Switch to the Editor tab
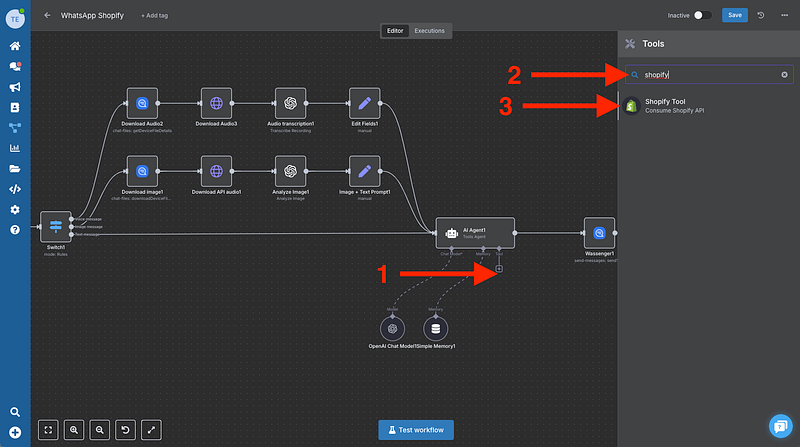800x447 pixels. pos(395,31)
